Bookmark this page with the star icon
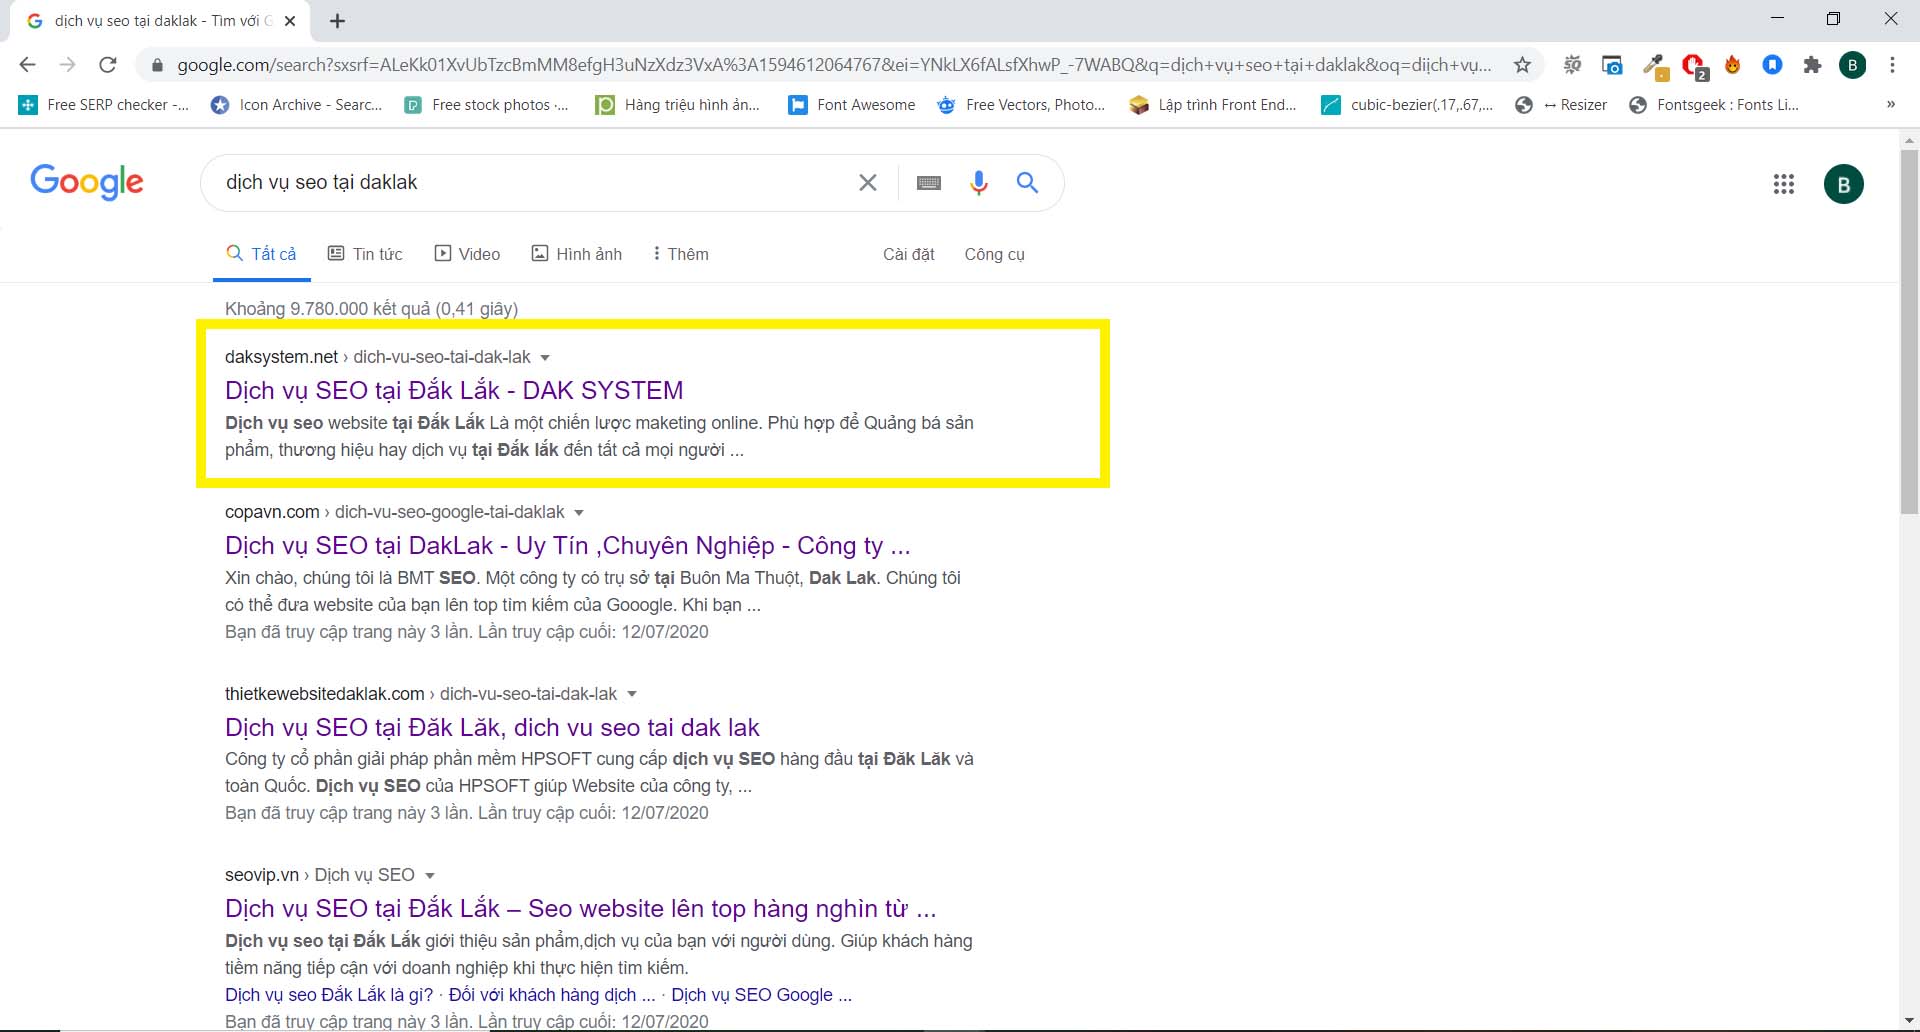1920x1032 pixels. [1522, 65]
